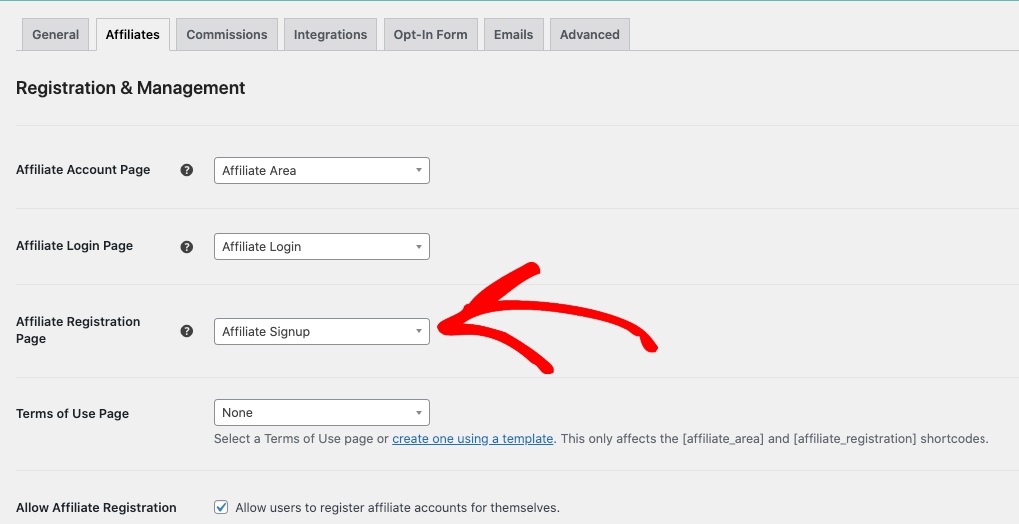The height and width of the screenshot is (524, 1019).
Task: Click 'Allow users to register affiliate accounts' label text
Action: [x=397, y=507]
